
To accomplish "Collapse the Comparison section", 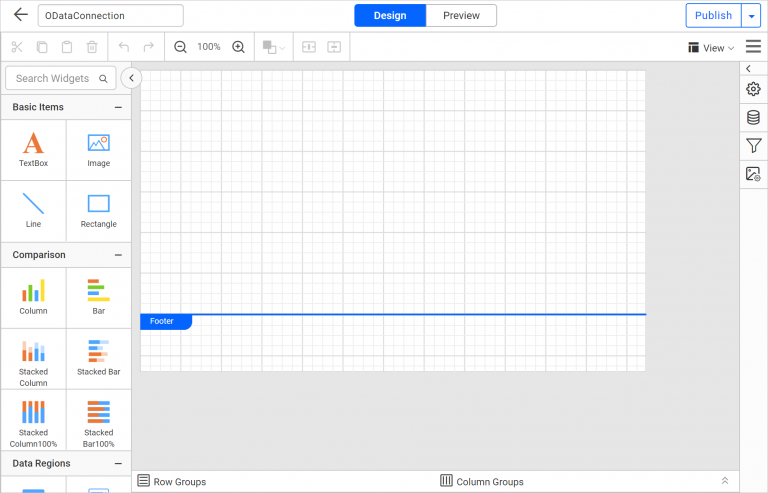I will click(x=118, y=255).
